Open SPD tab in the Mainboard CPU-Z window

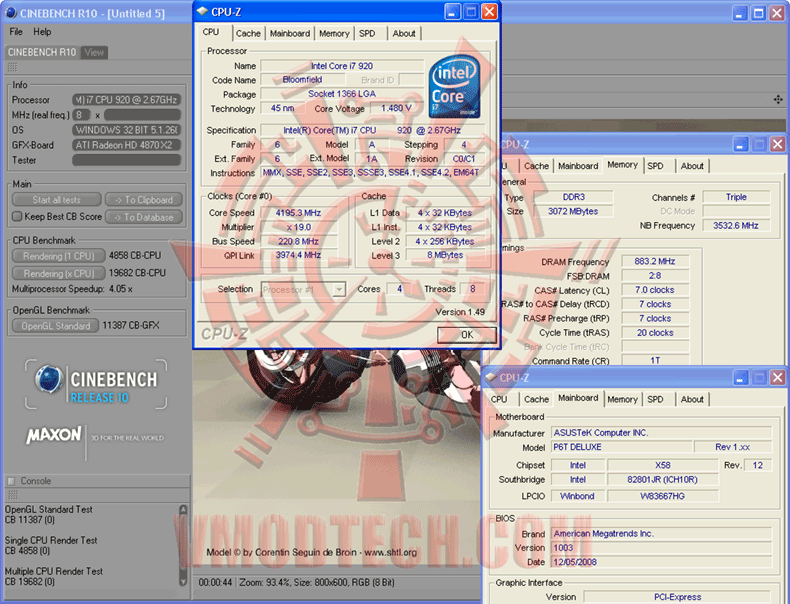655,399
